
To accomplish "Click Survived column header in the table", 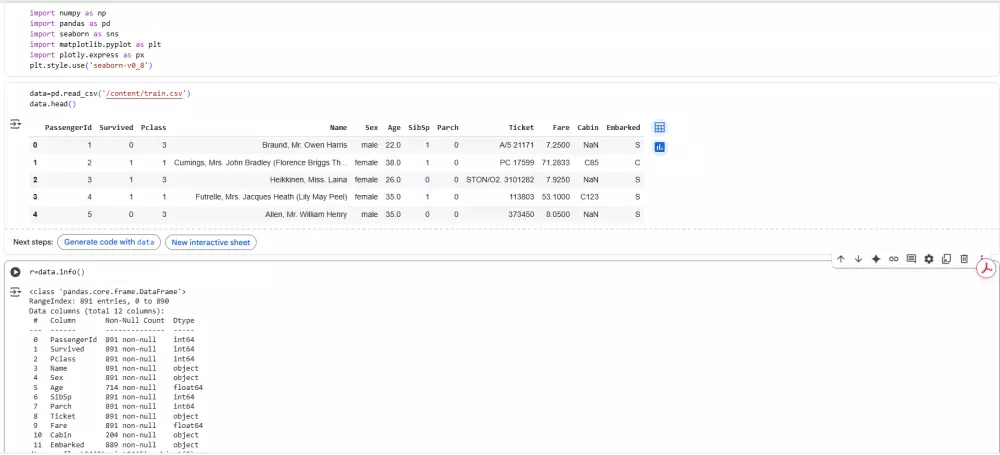I will tap(116, 128).
